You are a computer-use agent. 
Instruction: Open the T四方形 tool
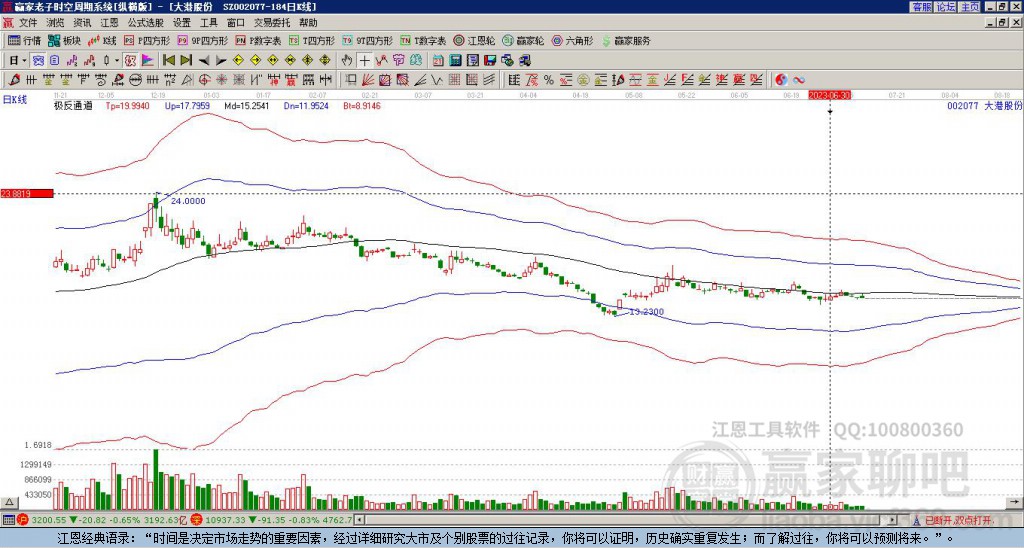pyautogui.click(x=312, y=40)
